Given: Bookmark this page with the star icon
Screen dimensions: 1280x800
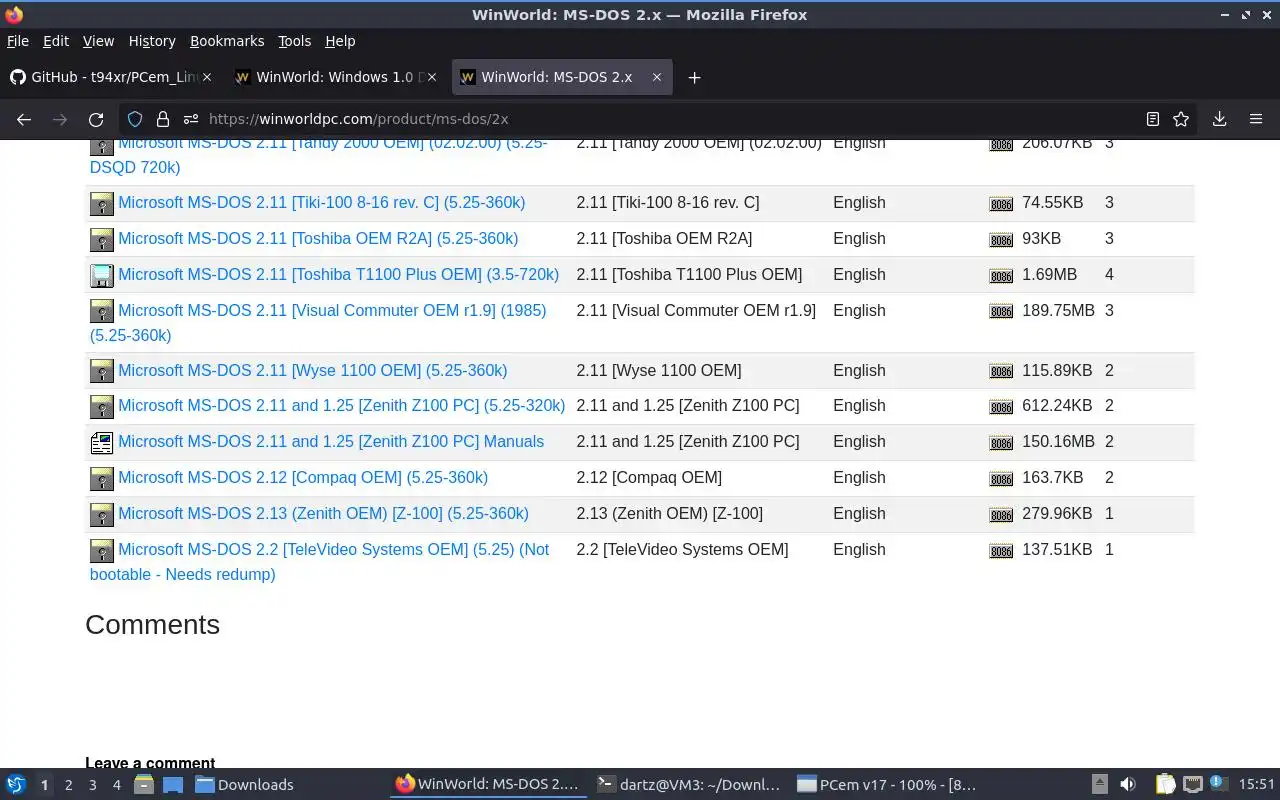Looking at the screenshot, I should tap(1181, 119).
